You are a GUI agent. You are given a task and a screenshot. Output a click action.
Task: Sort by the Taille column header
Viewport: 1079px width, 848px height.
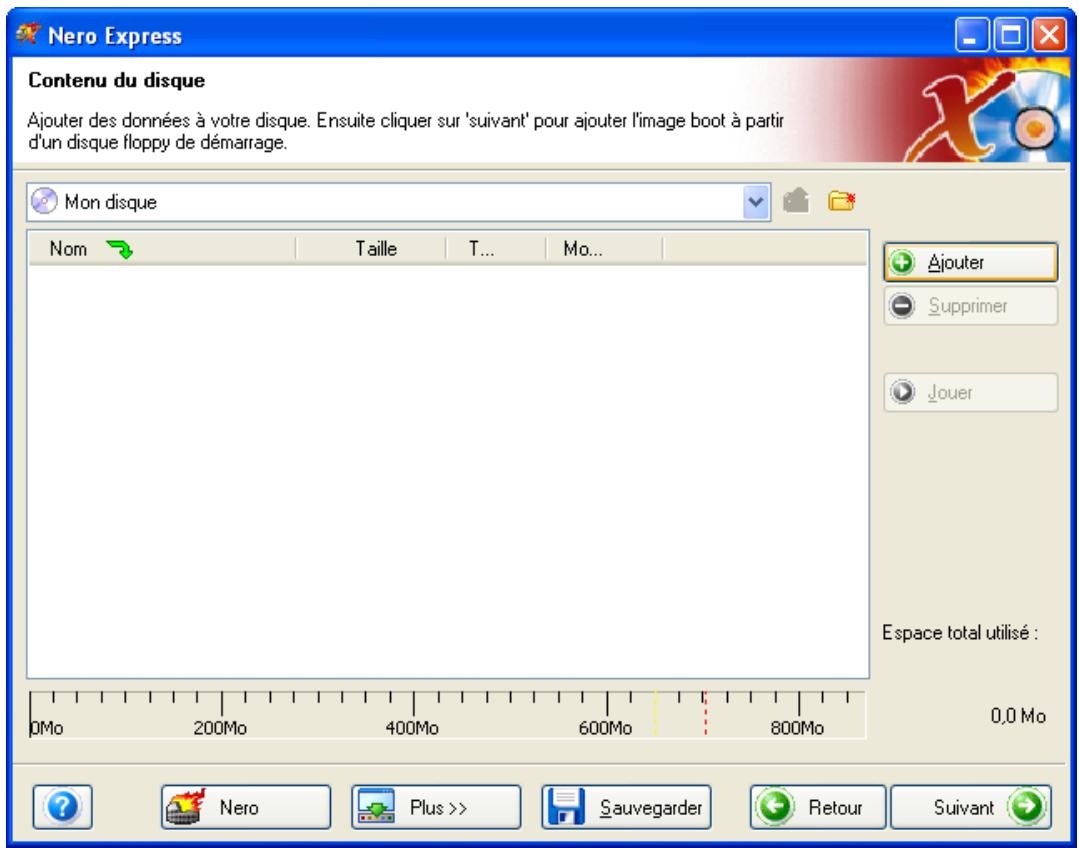coord(372,248)
